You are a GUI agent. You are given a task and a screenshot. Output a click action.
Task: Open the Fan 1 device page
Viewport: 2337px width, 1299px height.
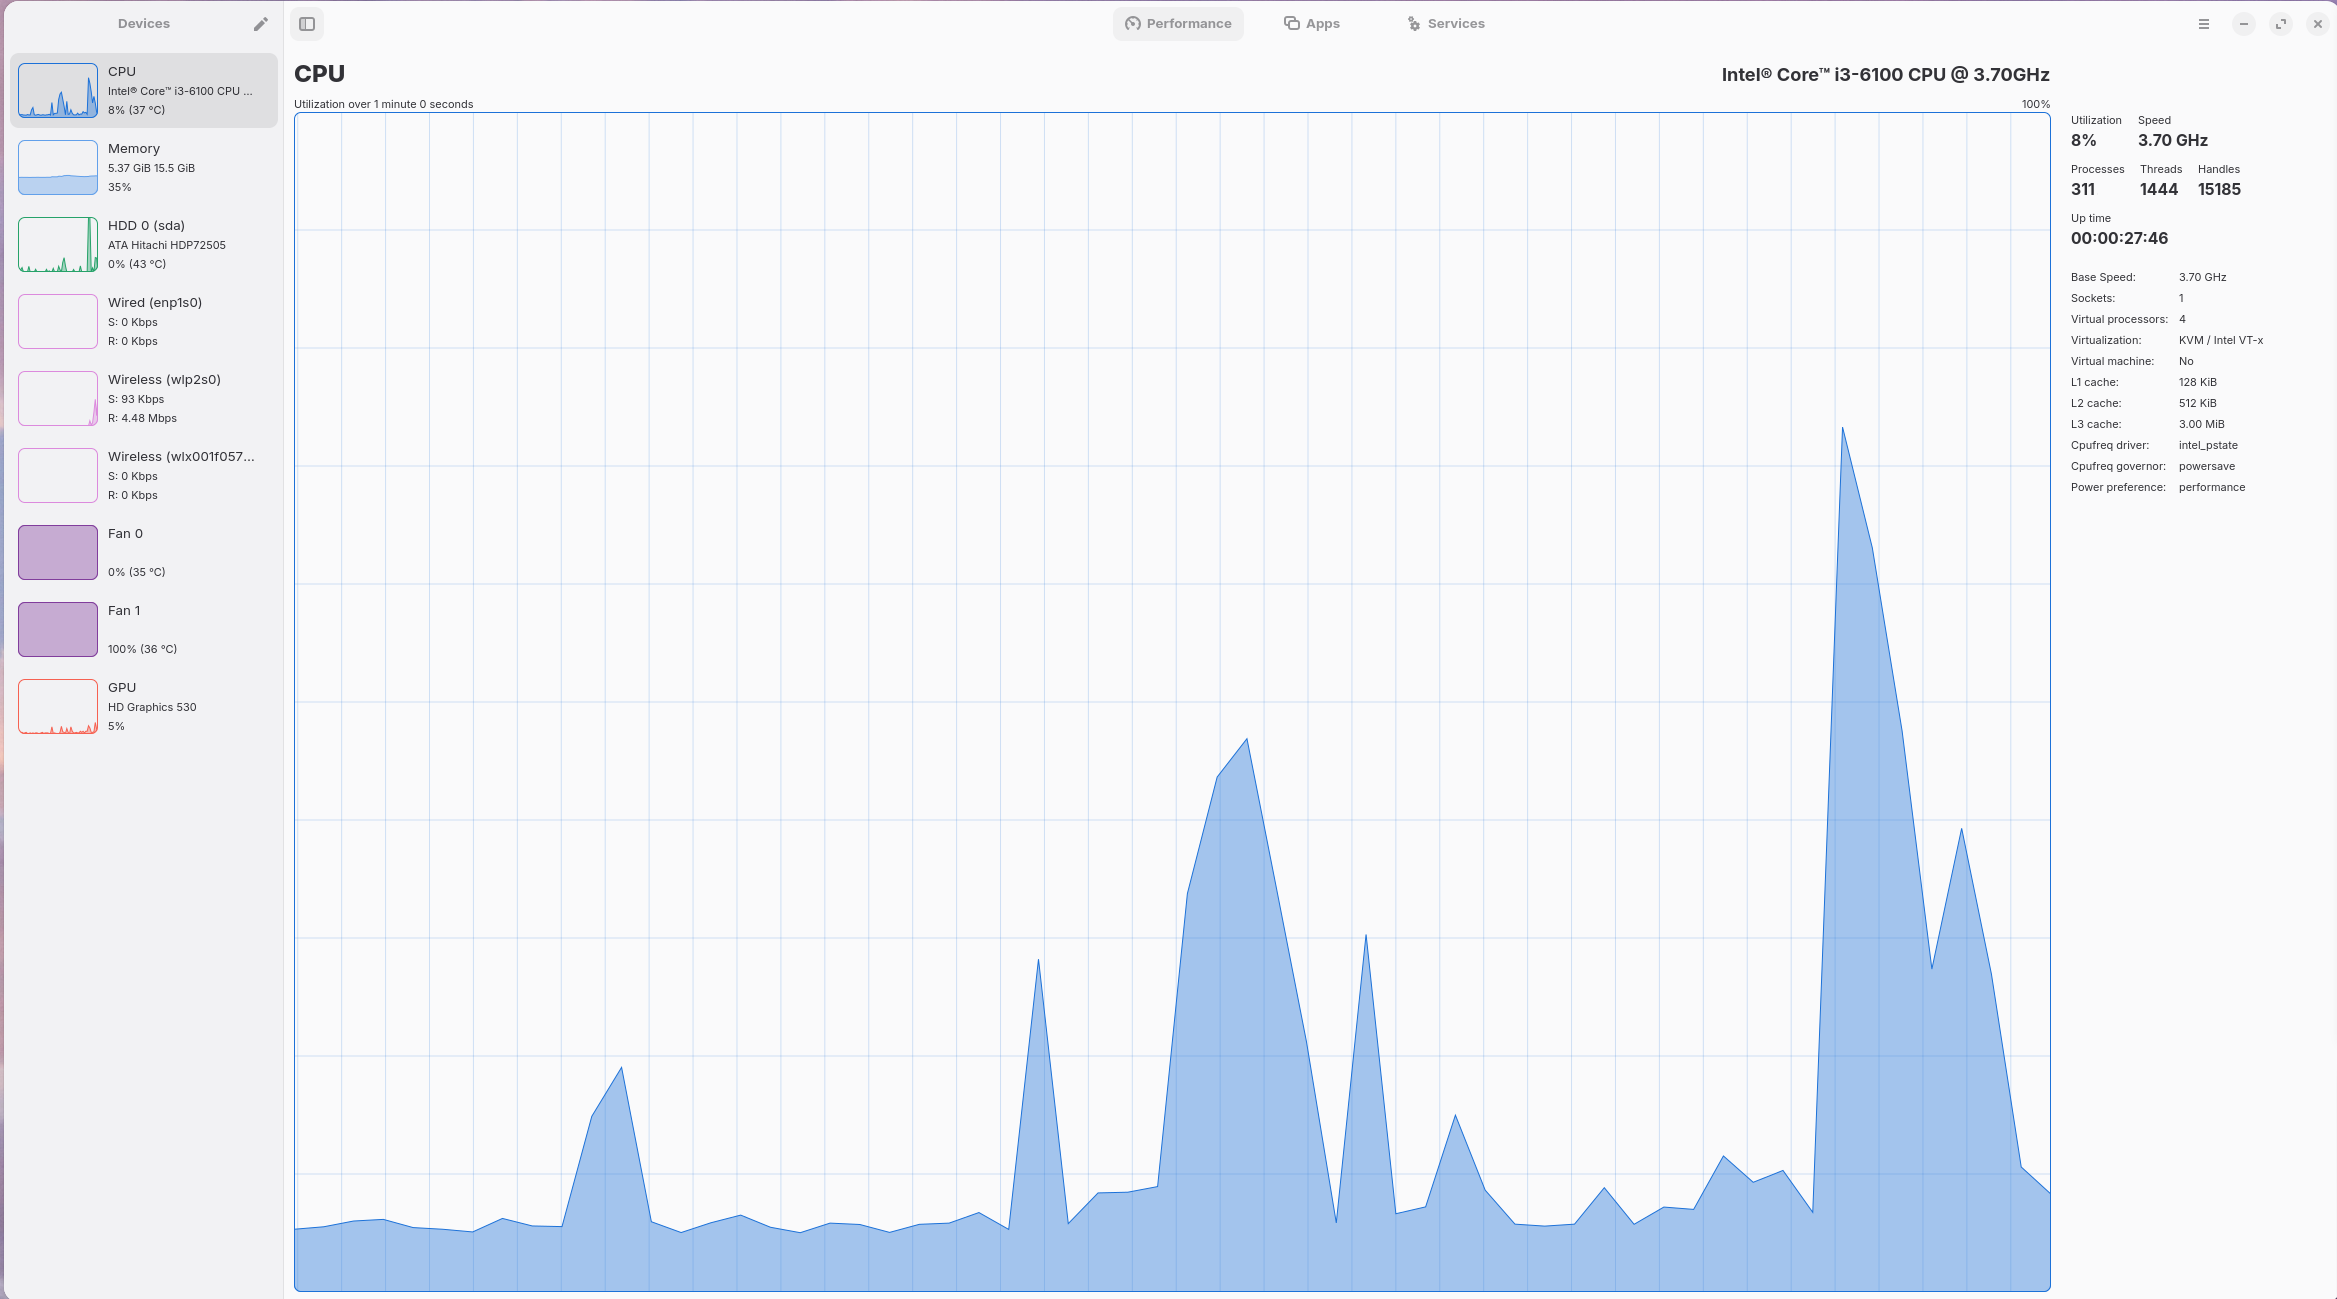click(144, 630)
